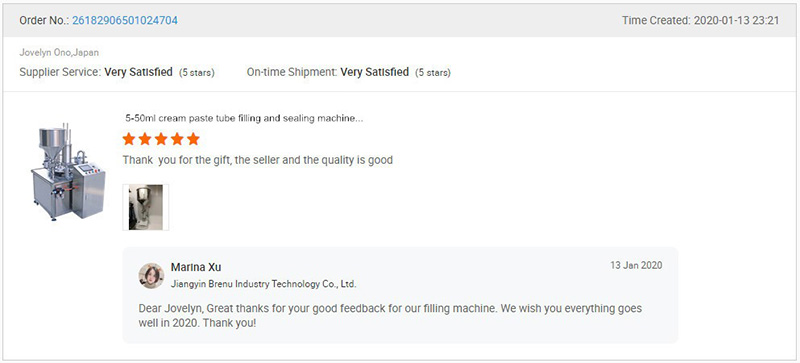Click the third orange rating star

tap(161, 139)
